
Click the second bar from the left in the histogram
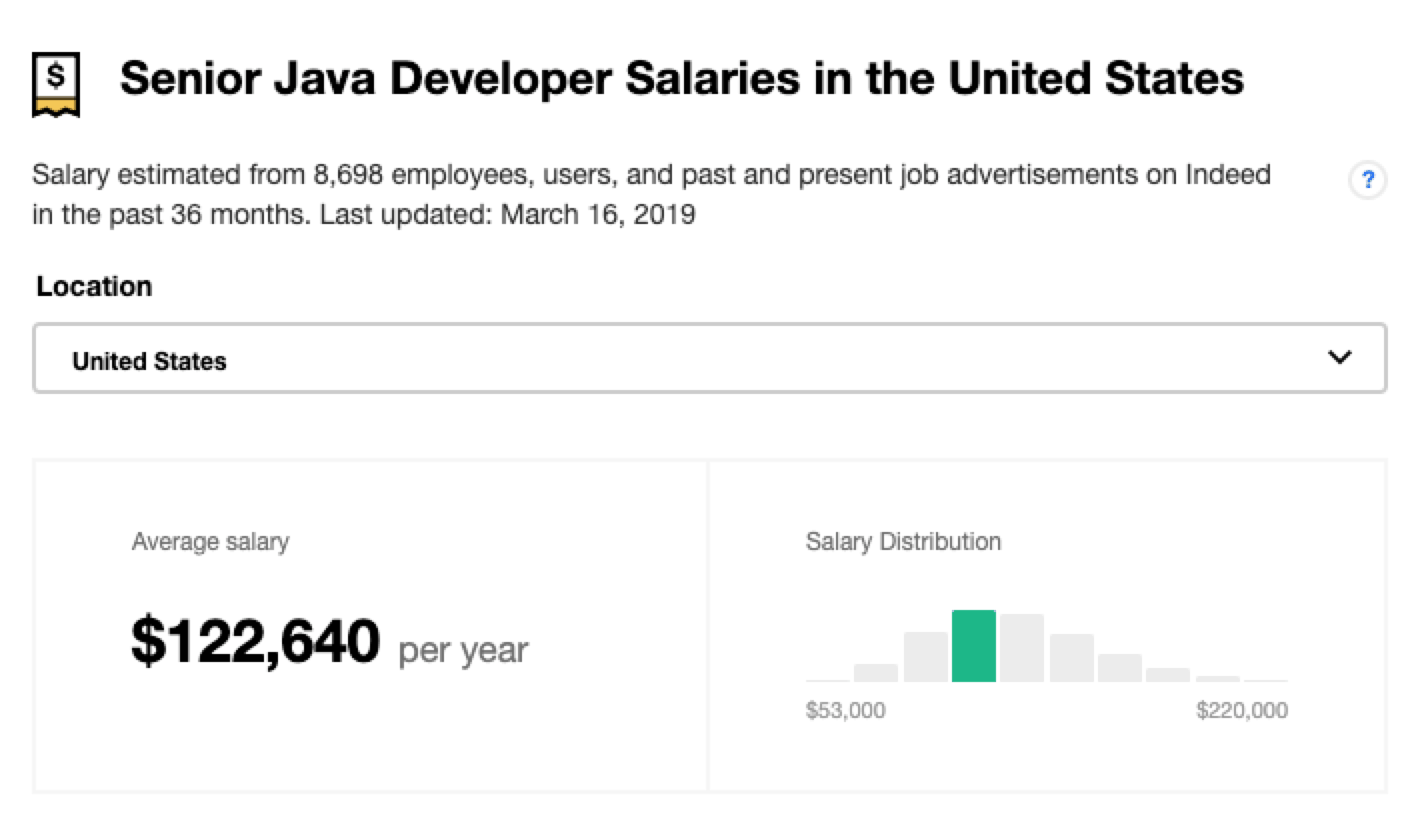pos(876,672)
